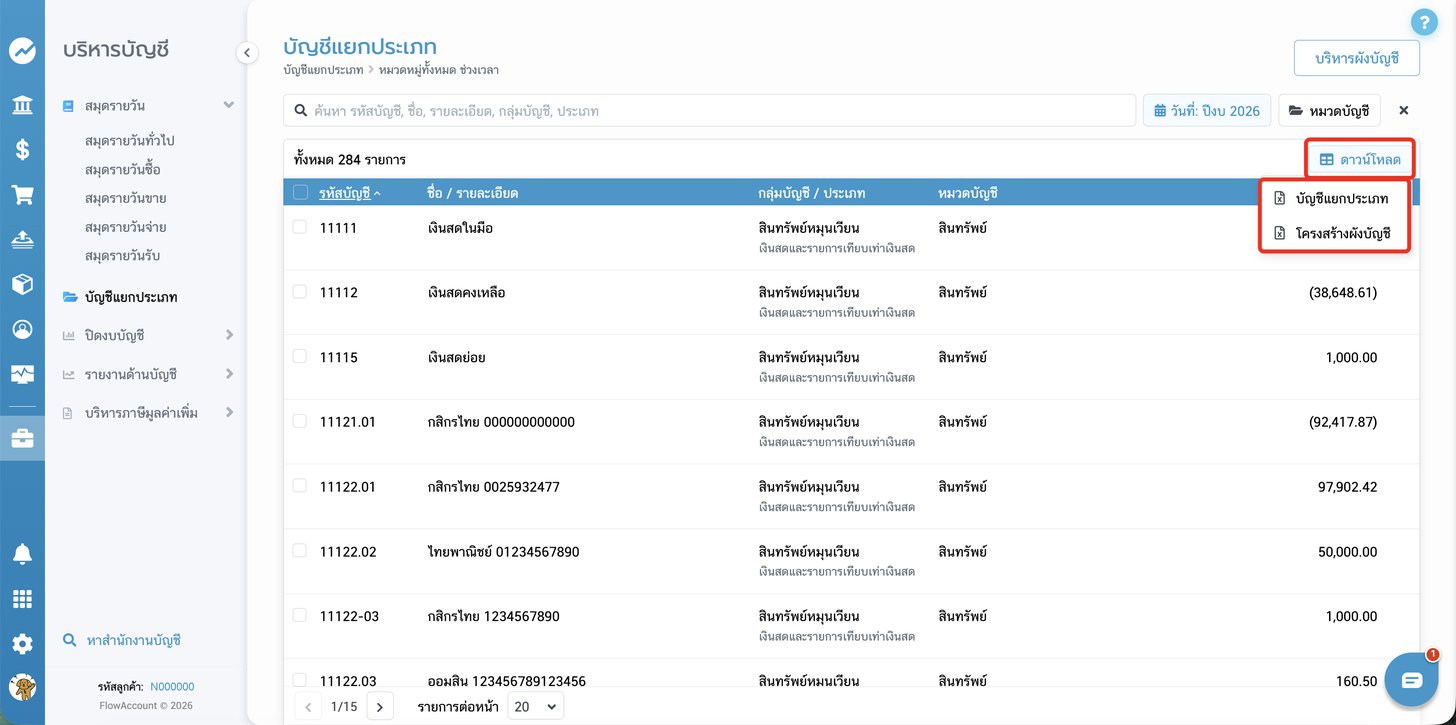Open the monitor reports icon in sidebar
The image size is (1456, 725).
pyautogui.click(x=22, y=374)
